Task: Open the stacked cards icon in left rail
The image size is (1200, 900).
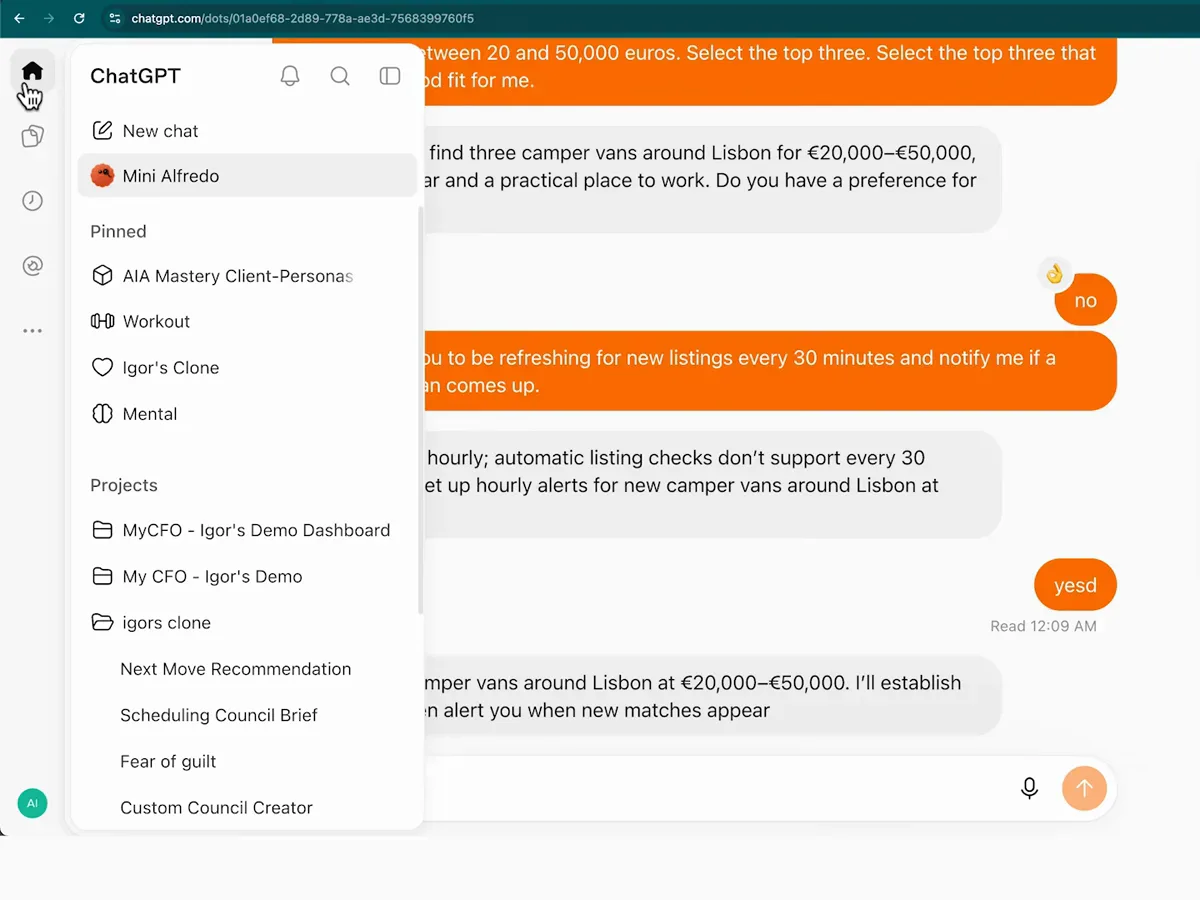Action: point(32,136)
